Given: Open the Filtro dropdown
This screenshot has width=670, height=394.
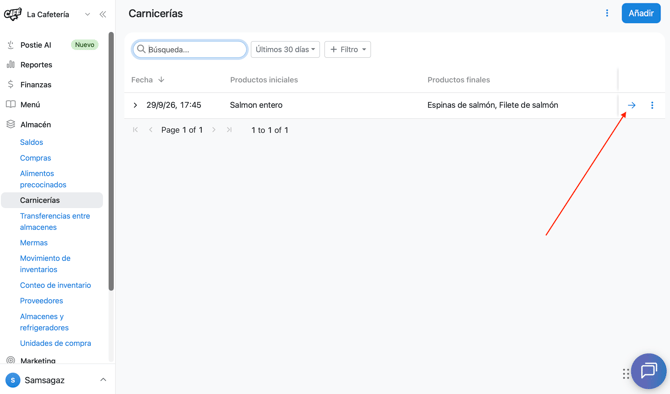Looking at the screenshot, I should click(x=347, y=50).
